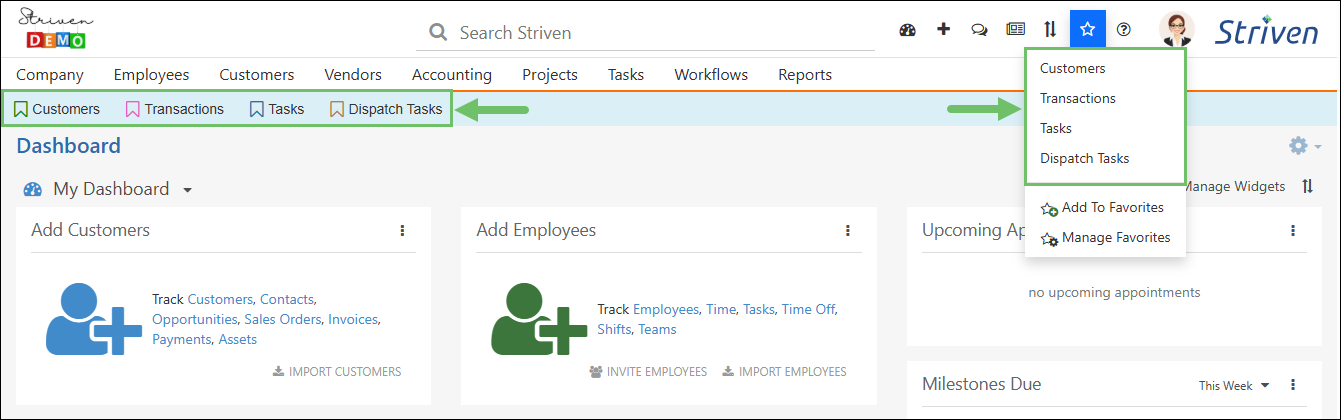Open Add Employees widget options menu
1341x420 pixels.
point(848,230)
